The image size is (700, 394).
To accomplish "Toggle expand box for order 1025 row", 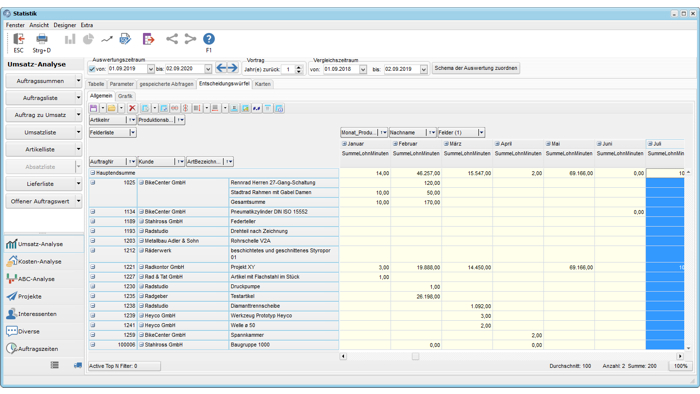I will (x=93, y=182).
